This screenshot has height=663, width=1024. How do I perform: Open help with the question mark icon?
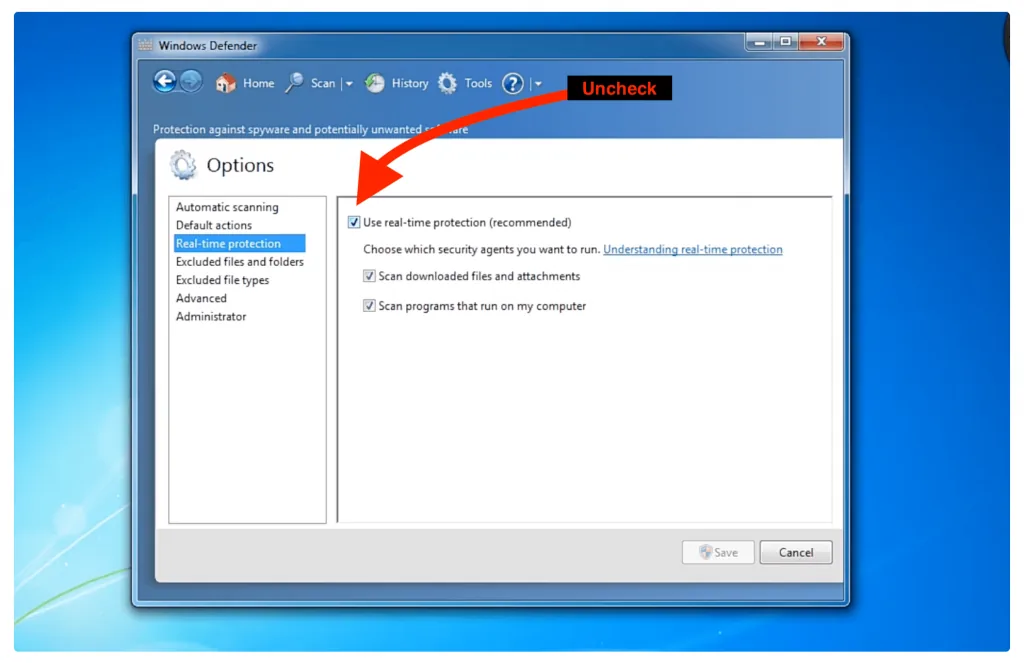click(x=513, y=84)
